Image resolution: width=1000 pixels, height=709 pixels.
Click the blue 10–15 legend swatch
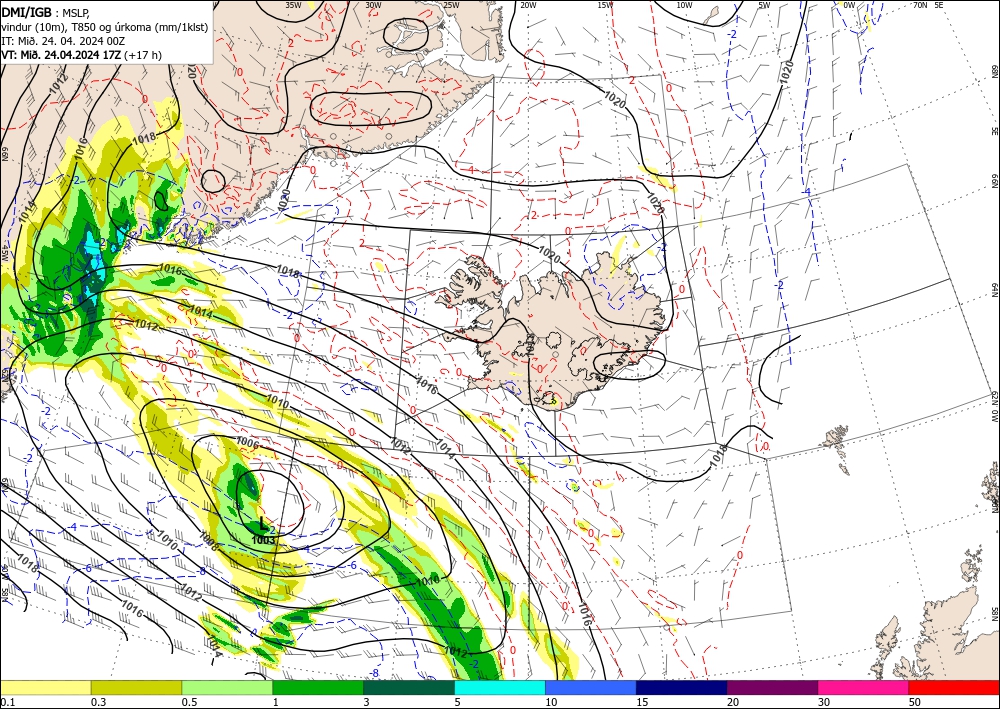[591, 687]
